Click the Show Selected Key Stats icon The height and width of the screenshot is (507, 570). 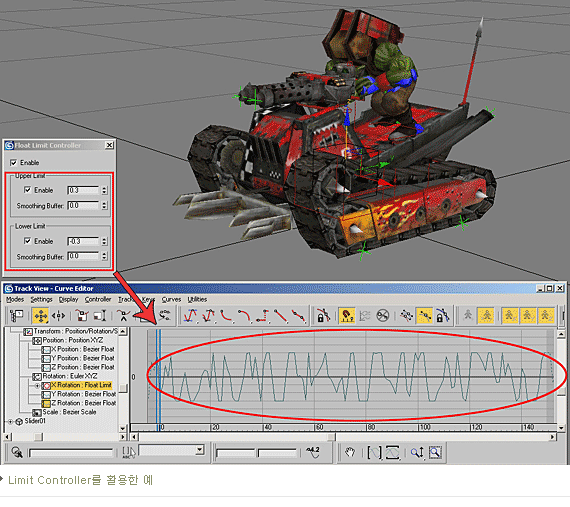[313, 452]
